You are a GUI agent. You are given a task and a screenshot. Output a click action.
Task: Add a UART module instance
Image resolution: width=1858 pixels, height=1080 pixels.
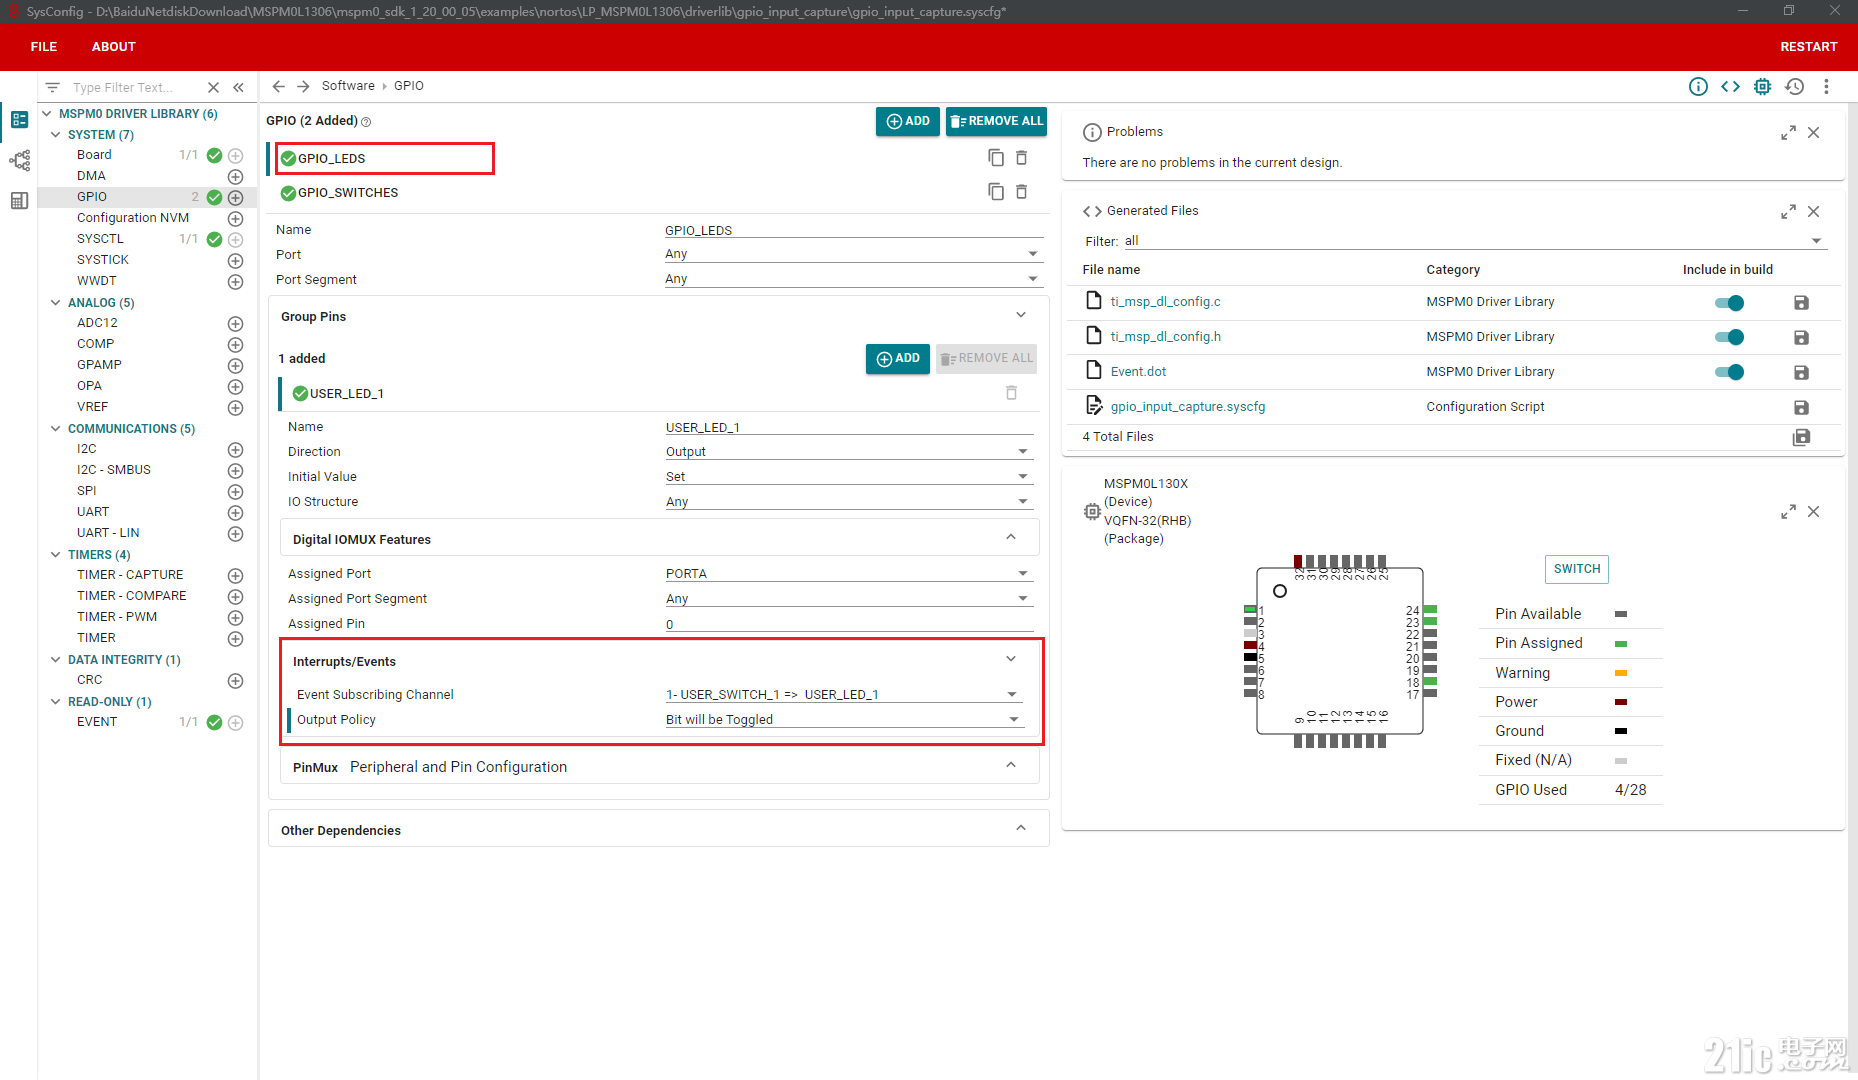coord(236,513)
